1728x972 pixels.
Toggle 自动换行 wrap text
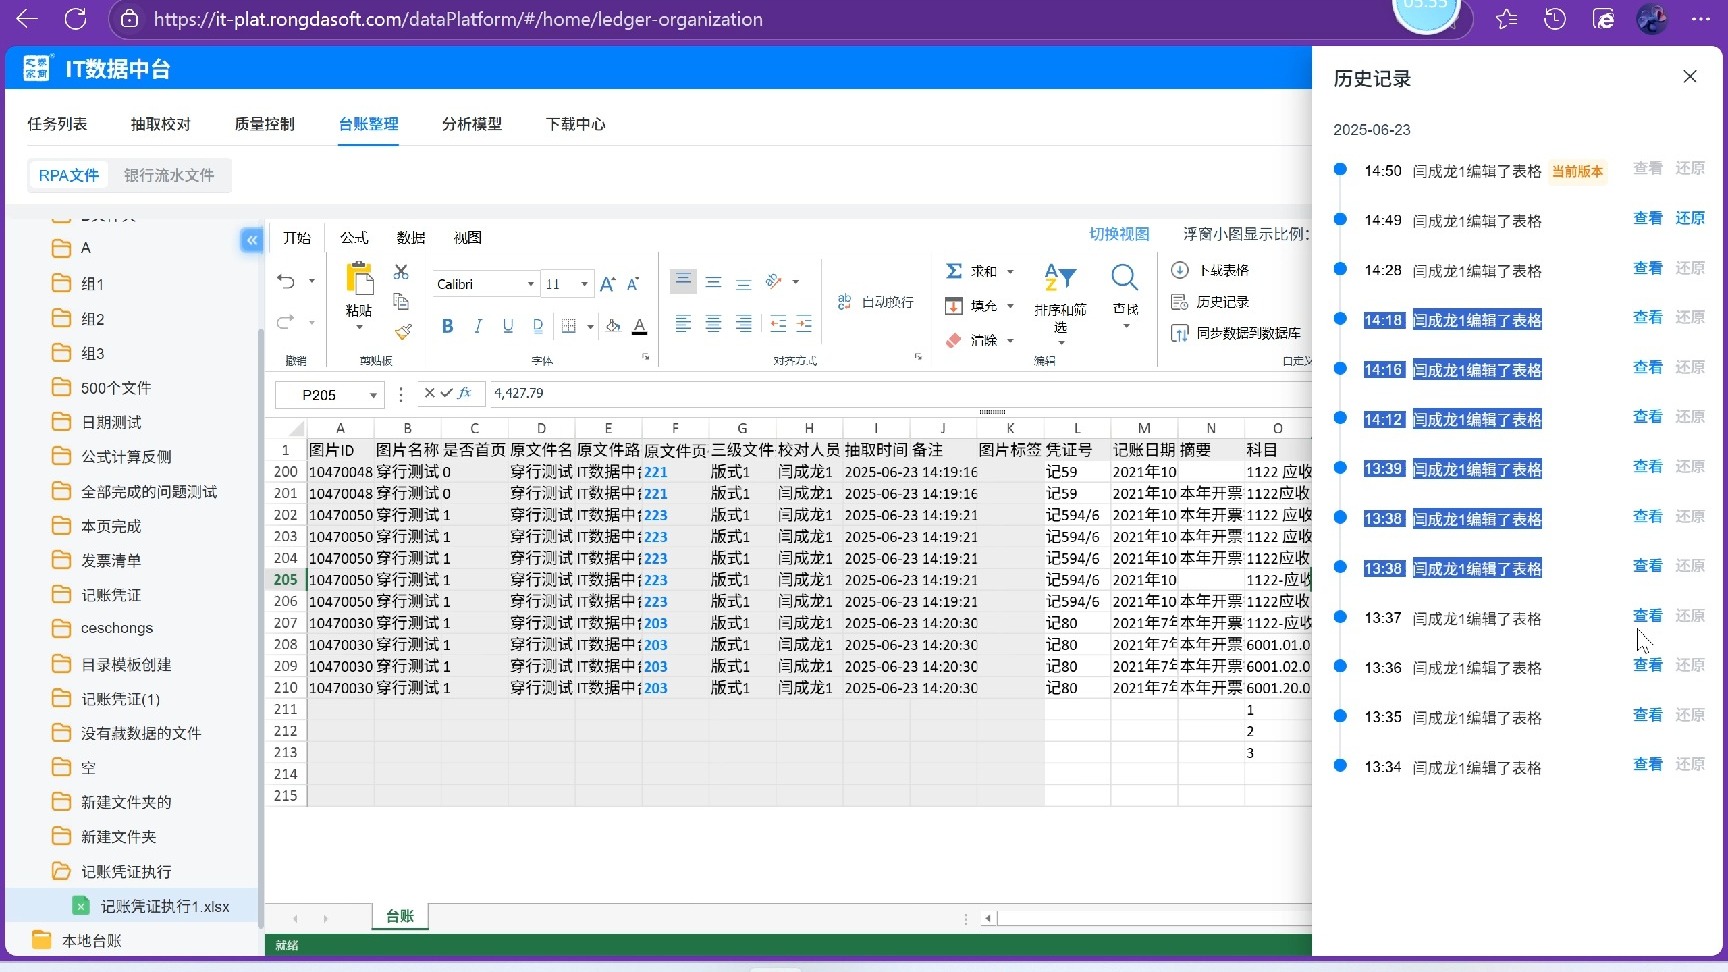[875, 302]
